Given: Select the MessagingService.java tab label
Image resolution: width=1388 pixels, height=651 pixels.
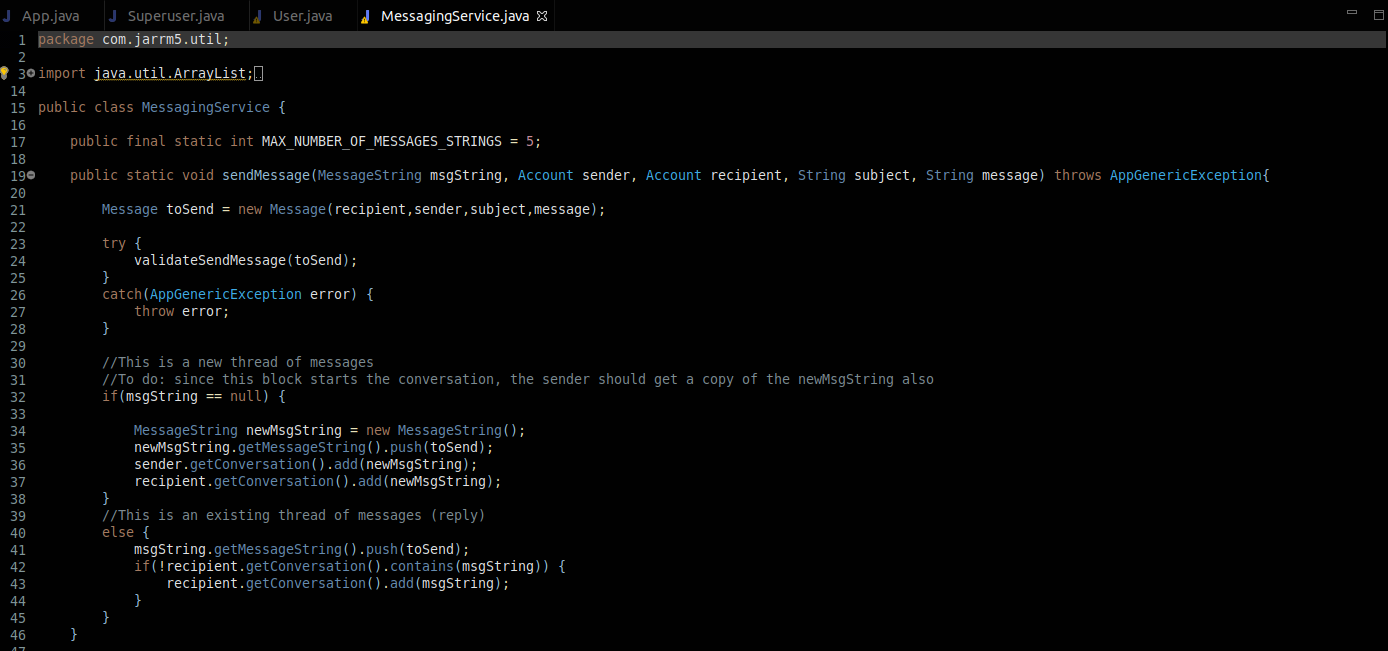Looking at the screenshot, I should [x=454, y=17].
